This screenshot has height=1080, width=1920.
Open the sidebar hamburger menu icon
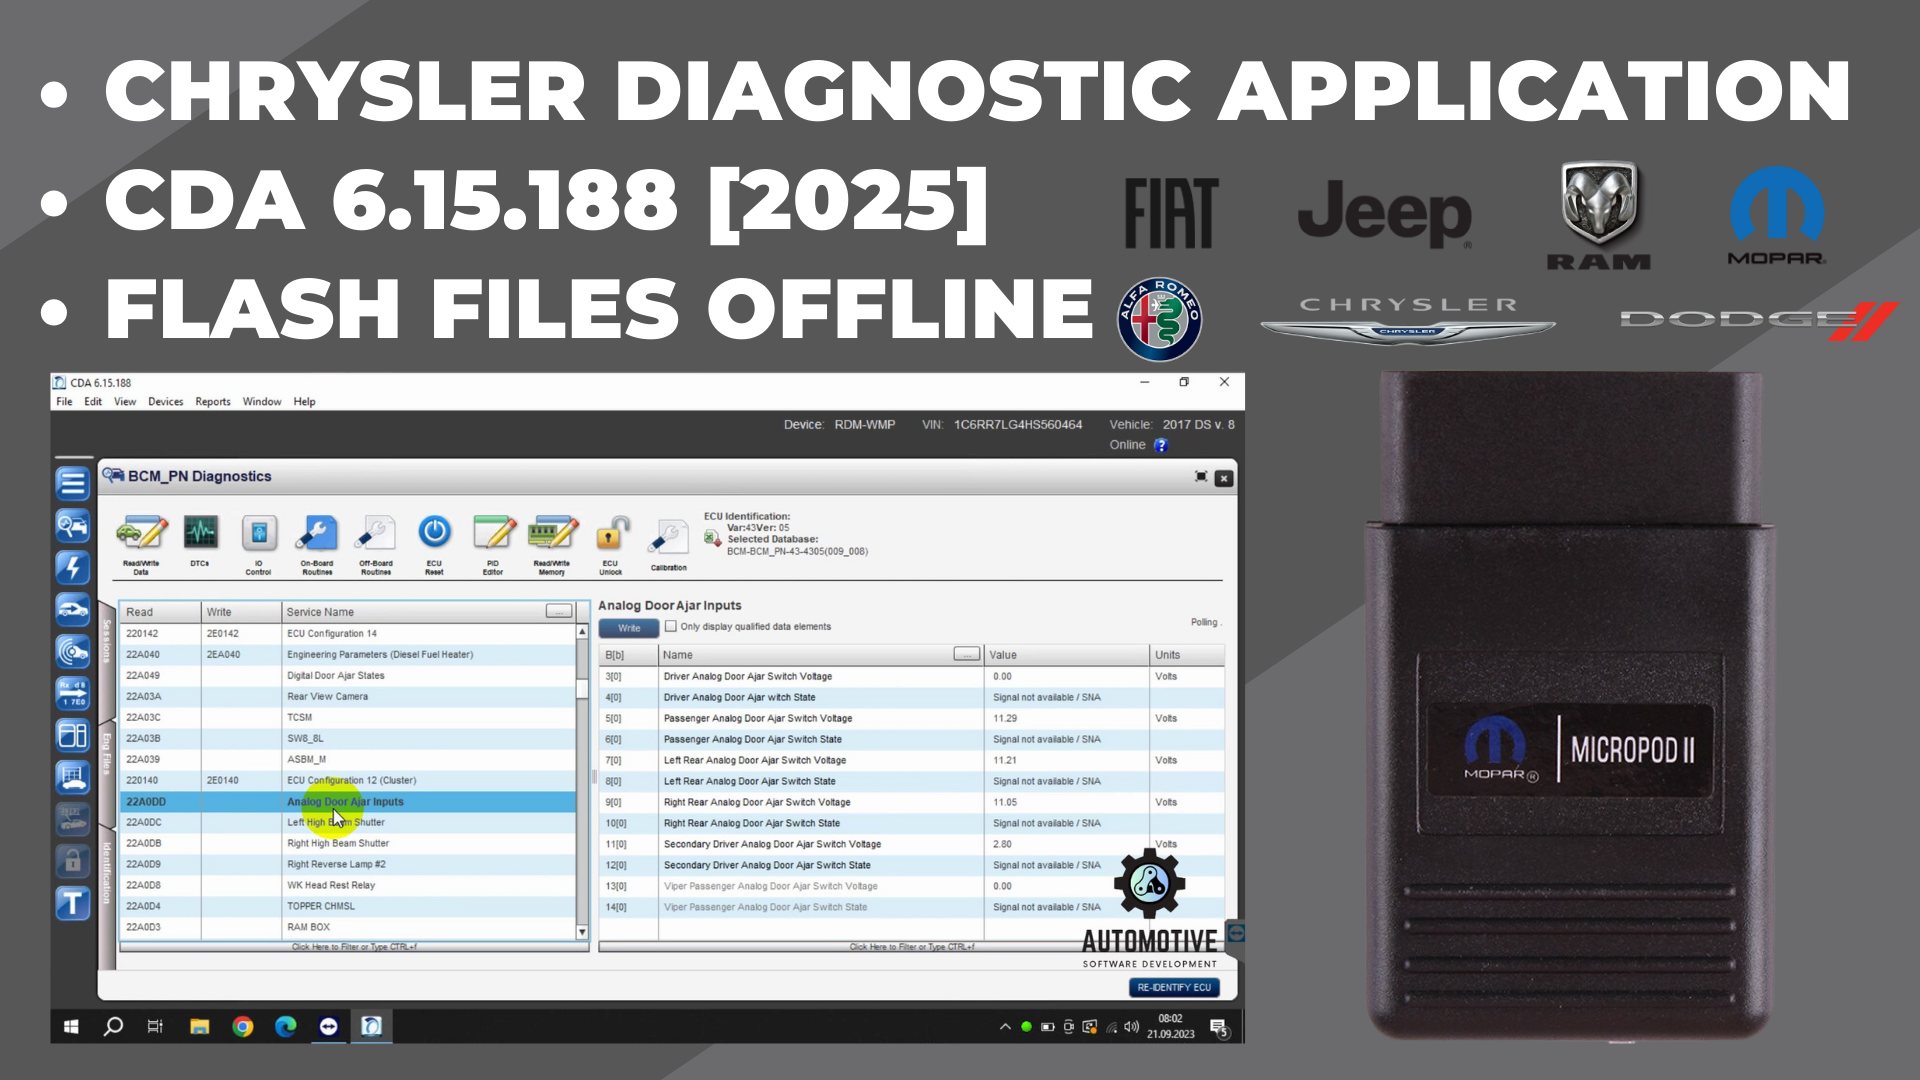pyautogui.click(x=72, y=484)
